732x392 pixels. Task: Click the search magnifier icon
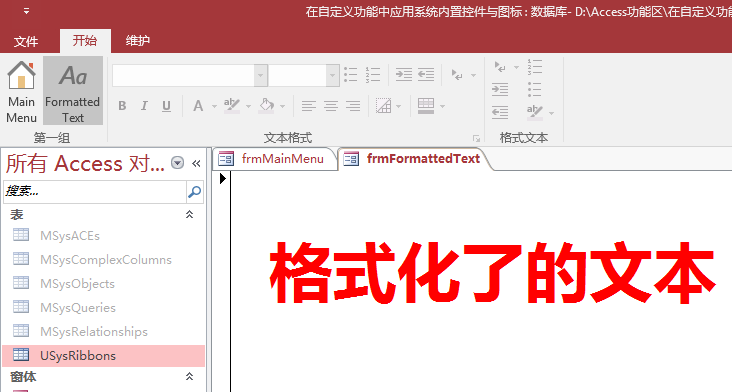coord(195,191)
